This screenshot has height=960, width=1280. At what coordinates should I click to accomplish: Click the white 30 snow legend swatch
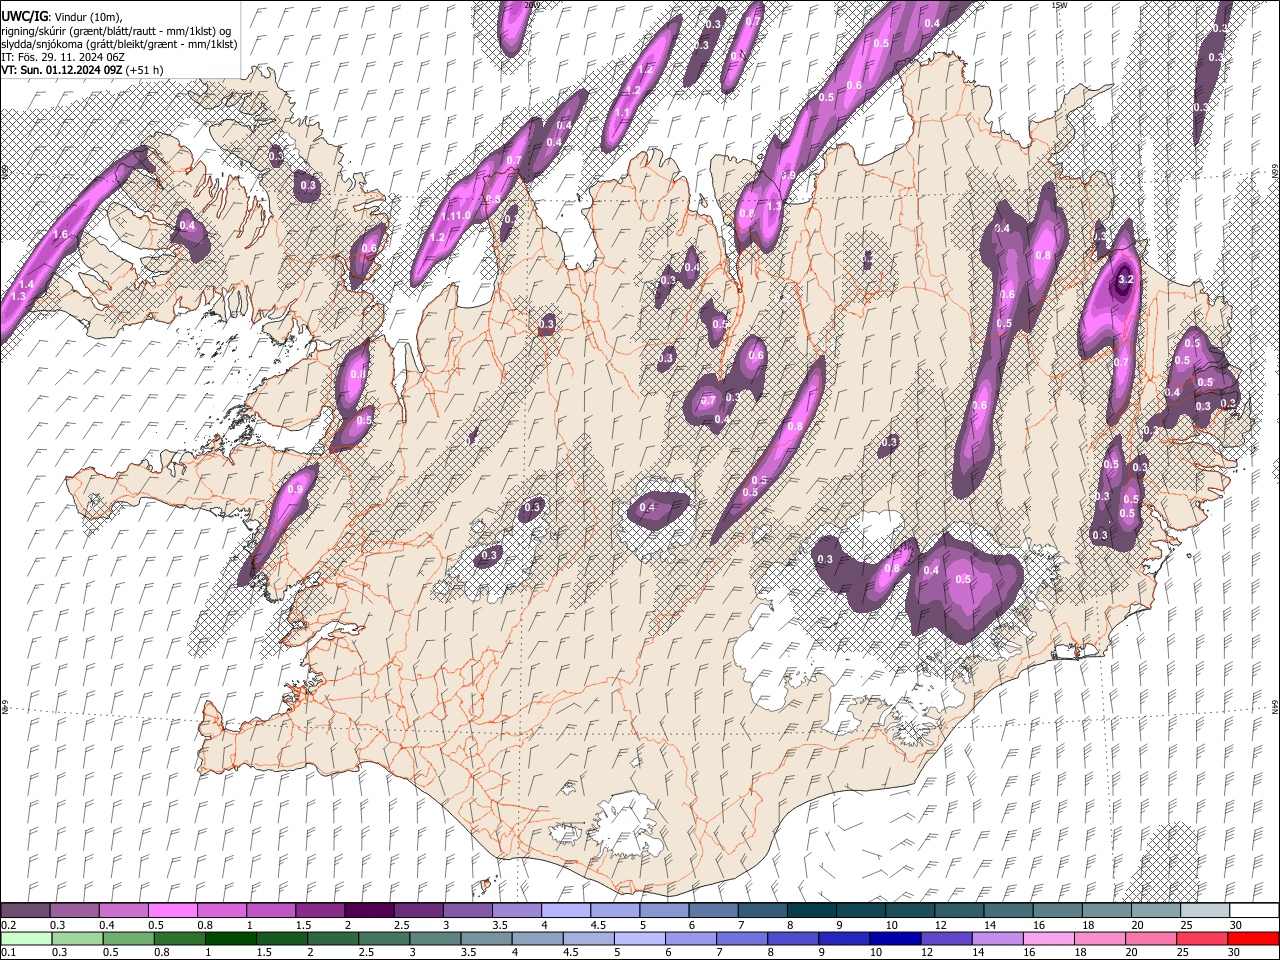tap(1255, 910)
